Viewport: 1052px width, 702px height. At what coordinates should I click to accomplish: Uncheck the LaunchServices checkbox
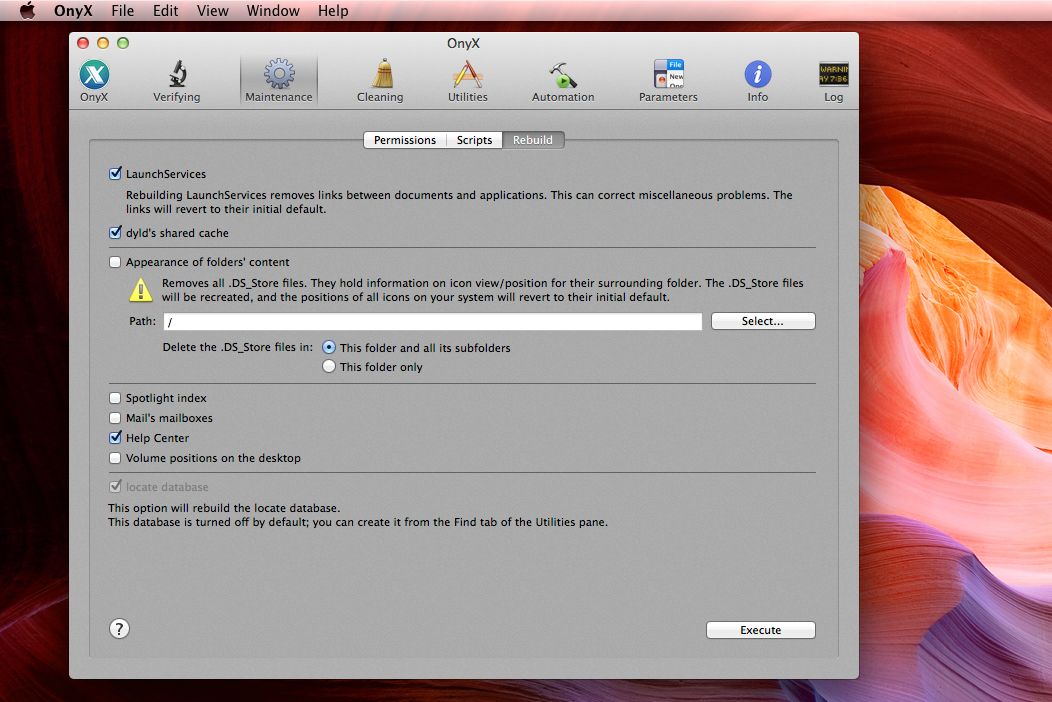pos(115,174)
